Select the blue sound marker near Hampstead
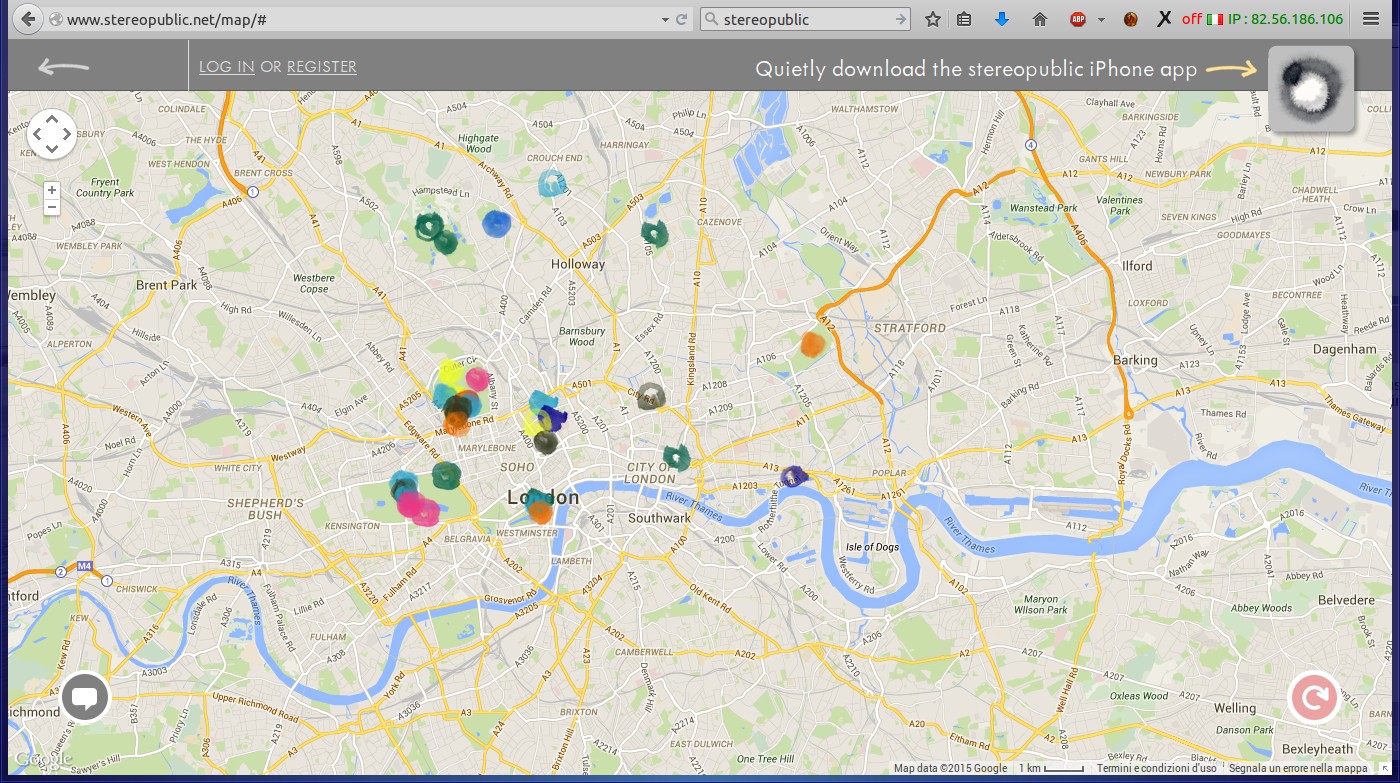Image resolution: width=1400 pixels, height=783 pixels. 497,223
